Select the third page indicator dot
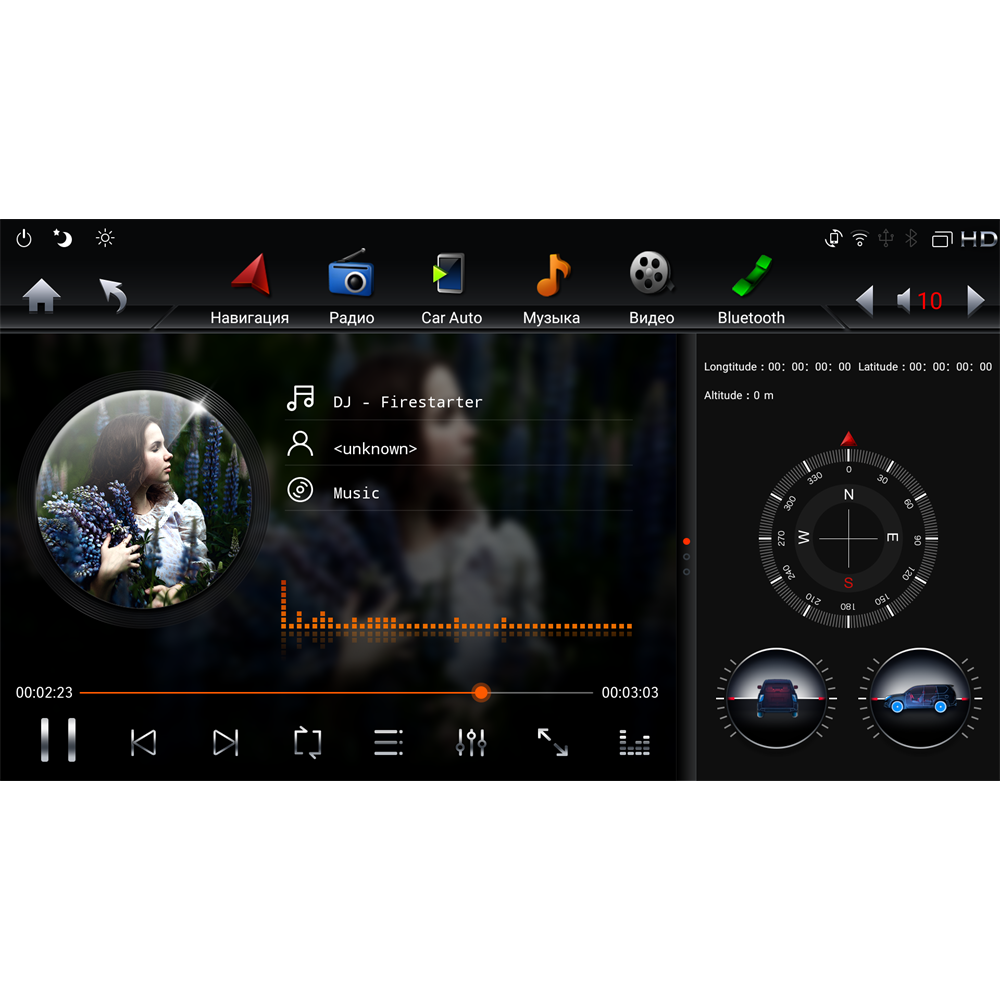 pyautogui.click(x=686, y=572)
